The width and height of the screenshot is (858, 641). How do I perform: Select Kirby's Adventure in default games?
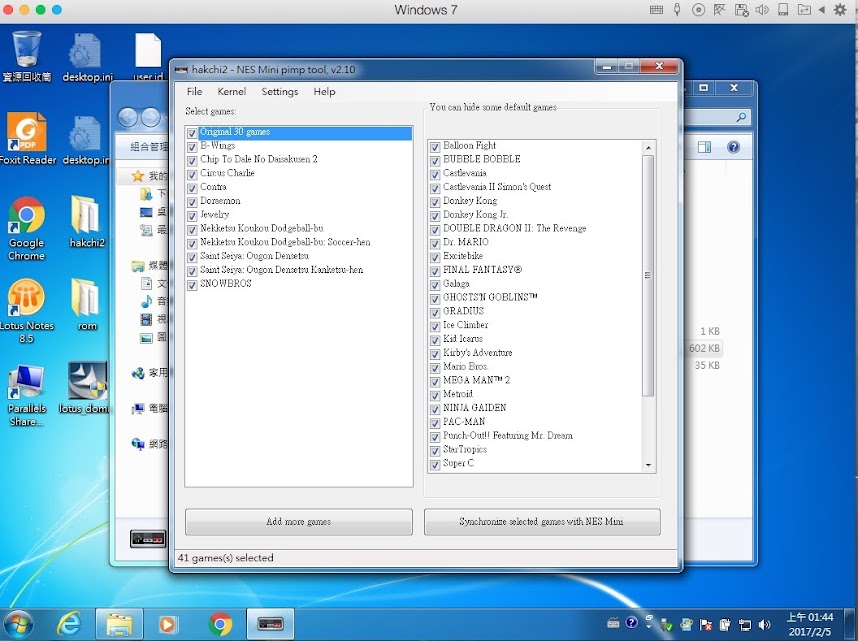click(478, 353)
